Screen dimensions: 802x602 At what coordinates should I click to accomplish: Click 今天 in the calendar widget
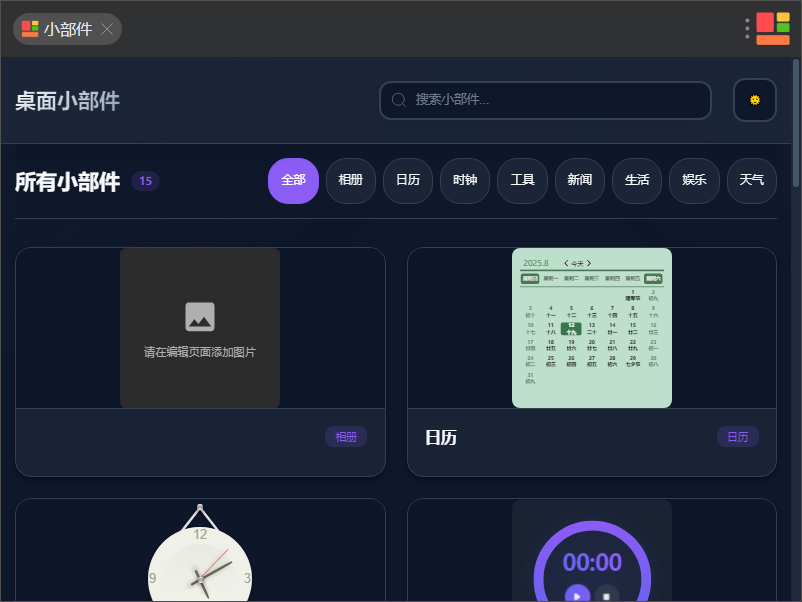tap(577, 263)
